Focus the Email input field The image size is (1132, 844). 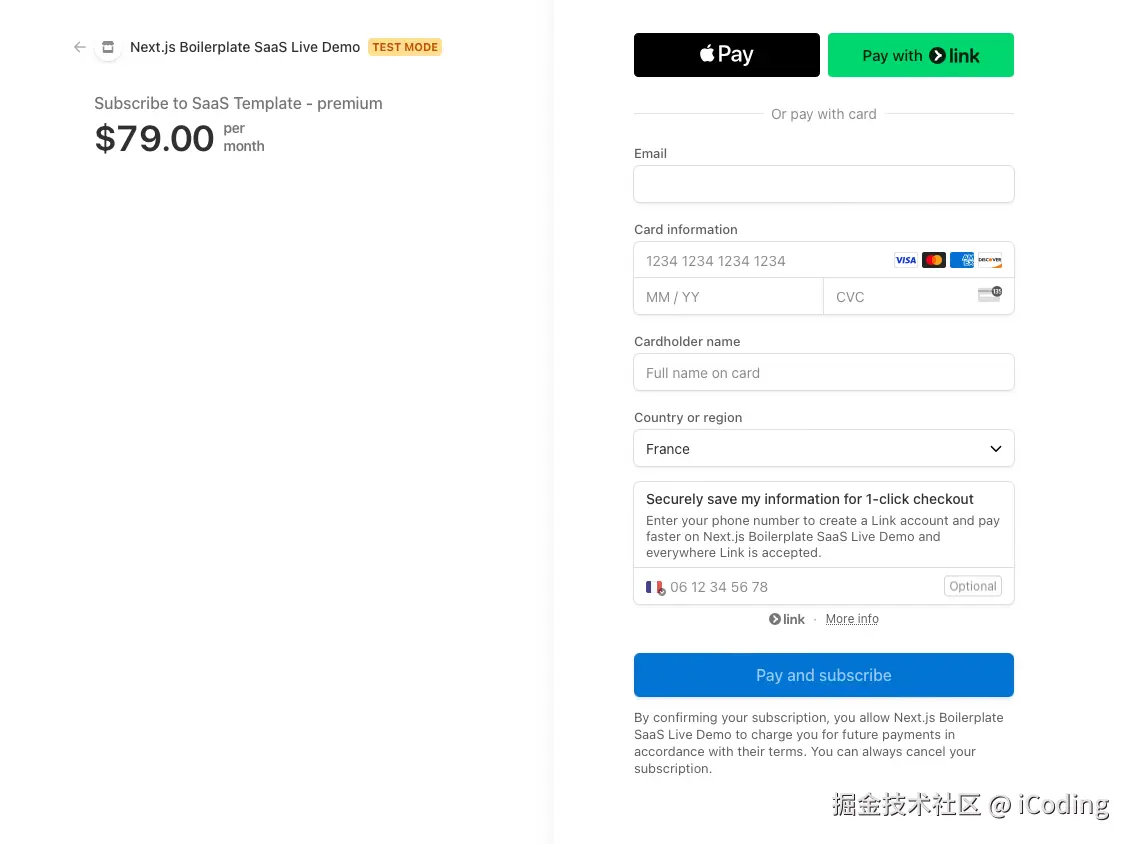(x=824, y=184)
